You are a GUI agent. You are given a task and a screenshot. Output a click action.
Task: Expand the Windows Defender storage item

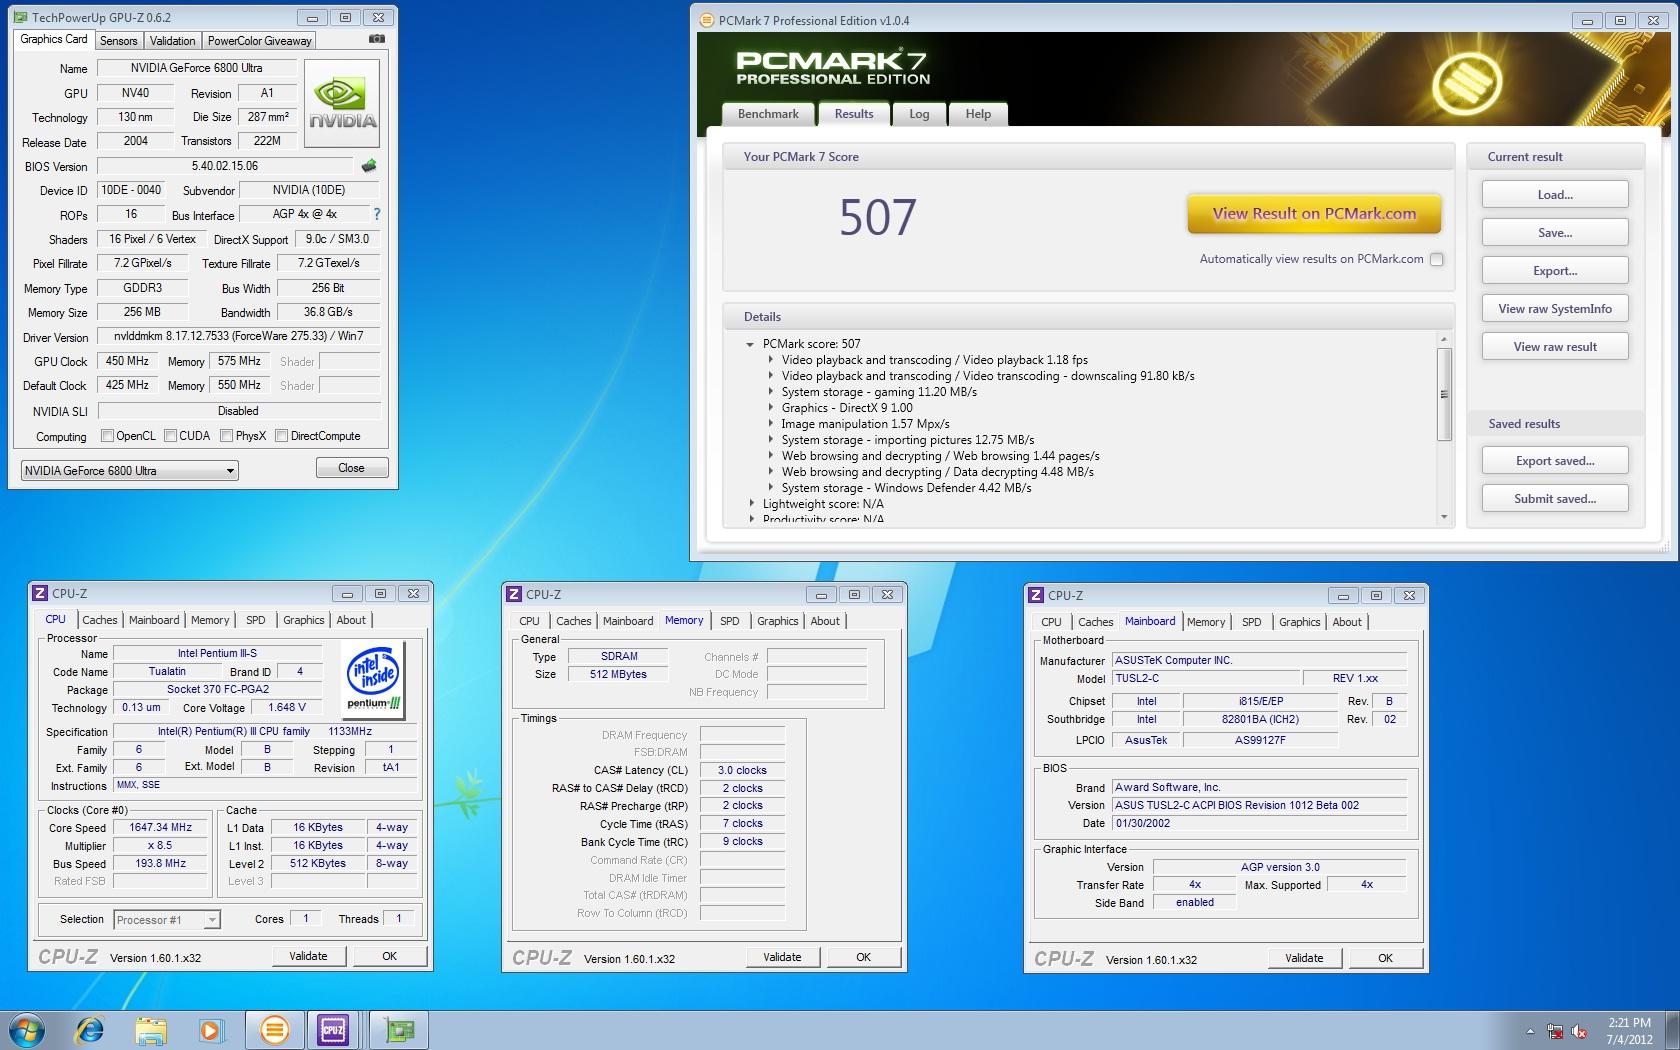771,488
